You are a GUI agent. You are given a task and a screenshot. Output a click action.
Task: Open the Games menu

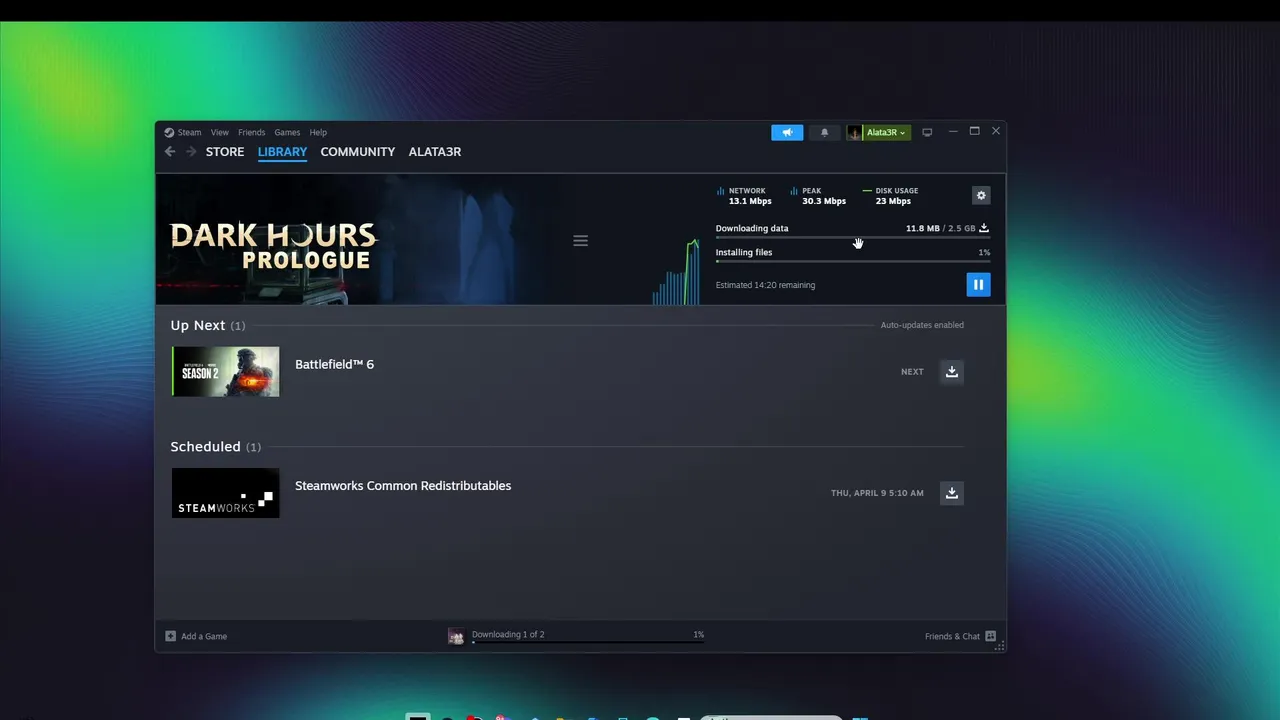click(x=287, y=132)
